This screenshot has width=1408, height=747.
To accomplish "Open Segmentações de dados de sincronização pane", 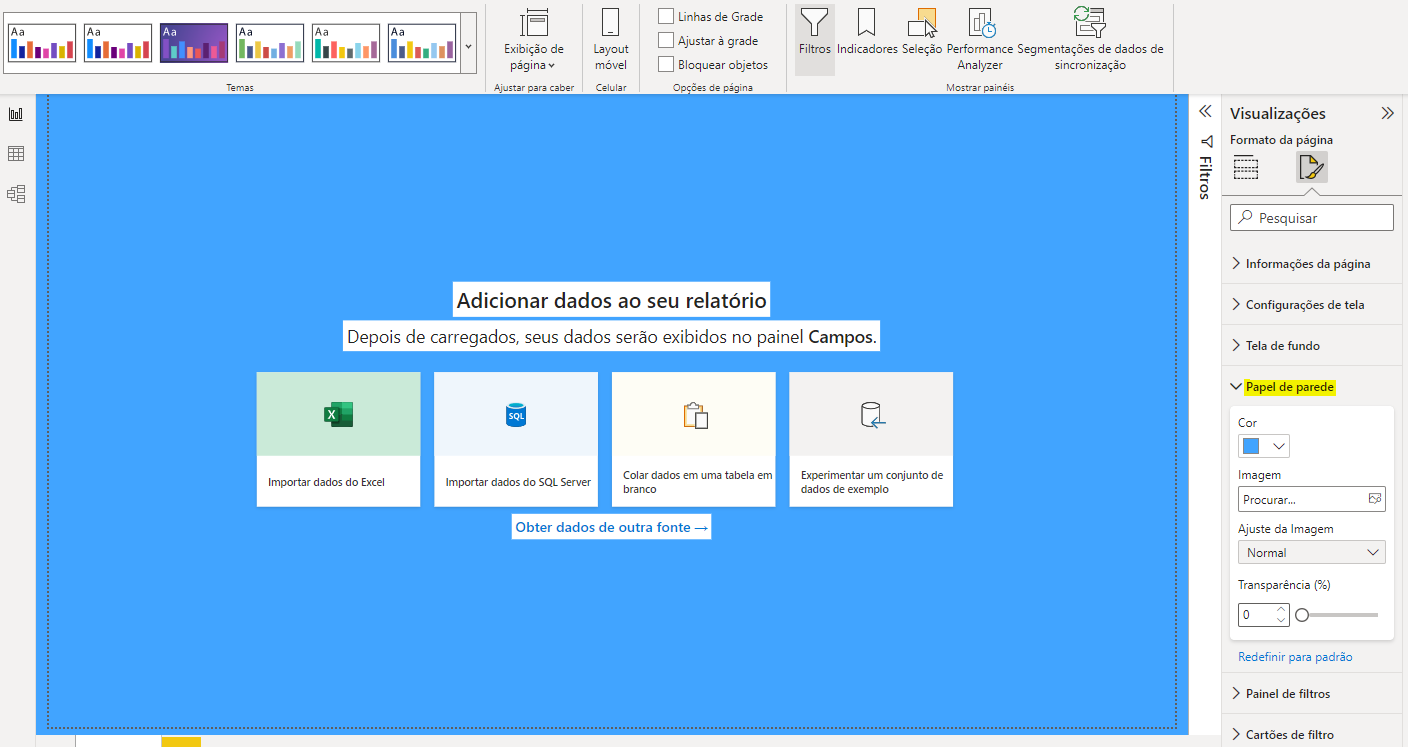I will [x=1090, y=39].
